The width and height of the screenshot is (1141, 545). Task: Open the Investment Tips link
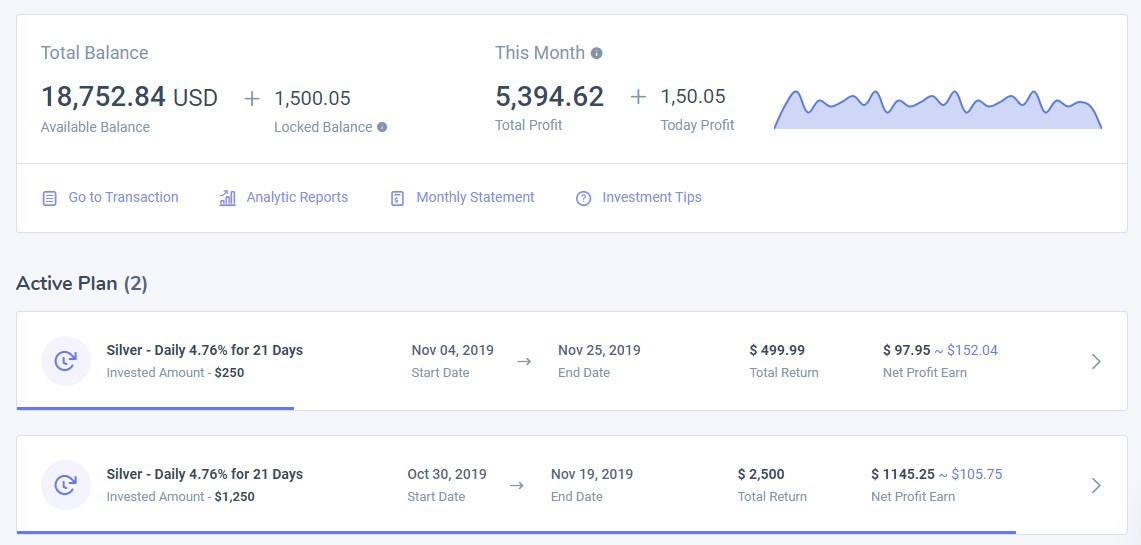coord(651,197)
